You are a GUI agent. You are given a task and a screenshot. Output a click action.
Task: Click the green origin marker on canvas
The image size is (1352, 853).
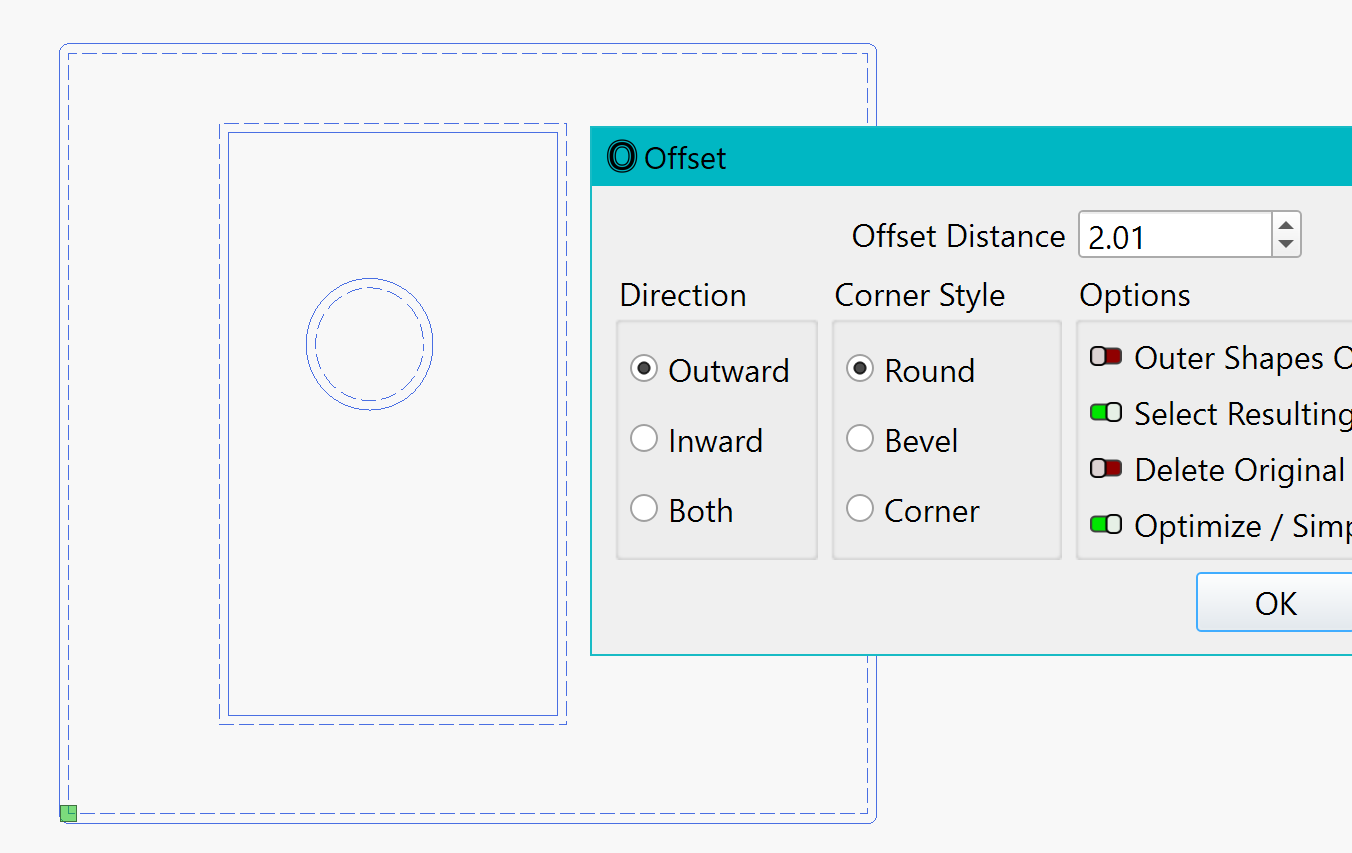(x=68, y=813)
